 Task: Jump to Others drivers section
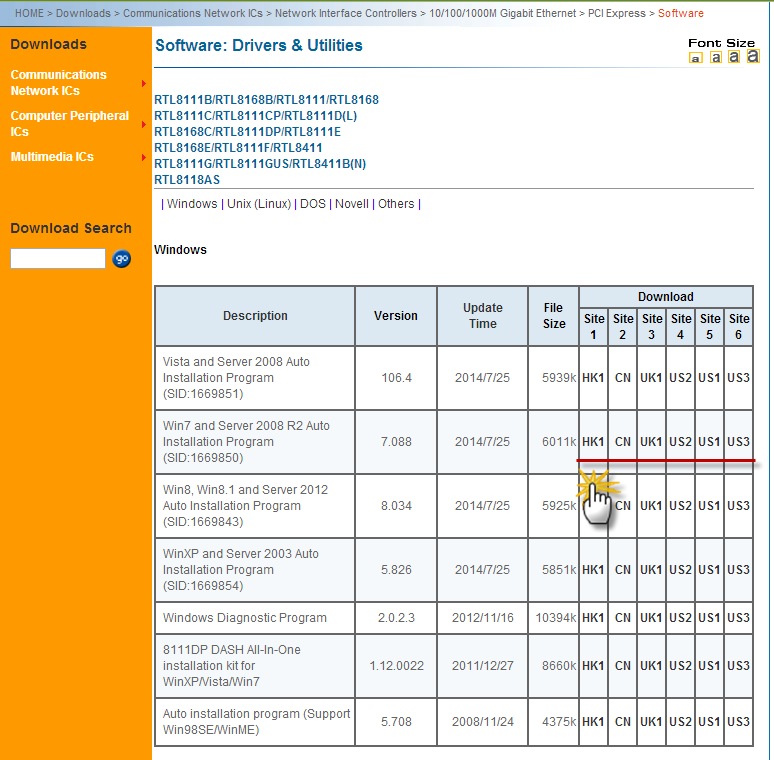(x=396, y=204)
